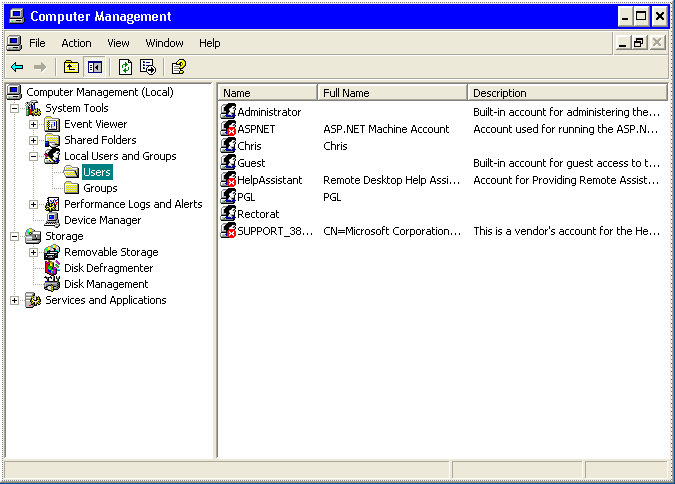Click 'This is a vendor's account' description
This screenshot has height=484, width=675.
566,231
